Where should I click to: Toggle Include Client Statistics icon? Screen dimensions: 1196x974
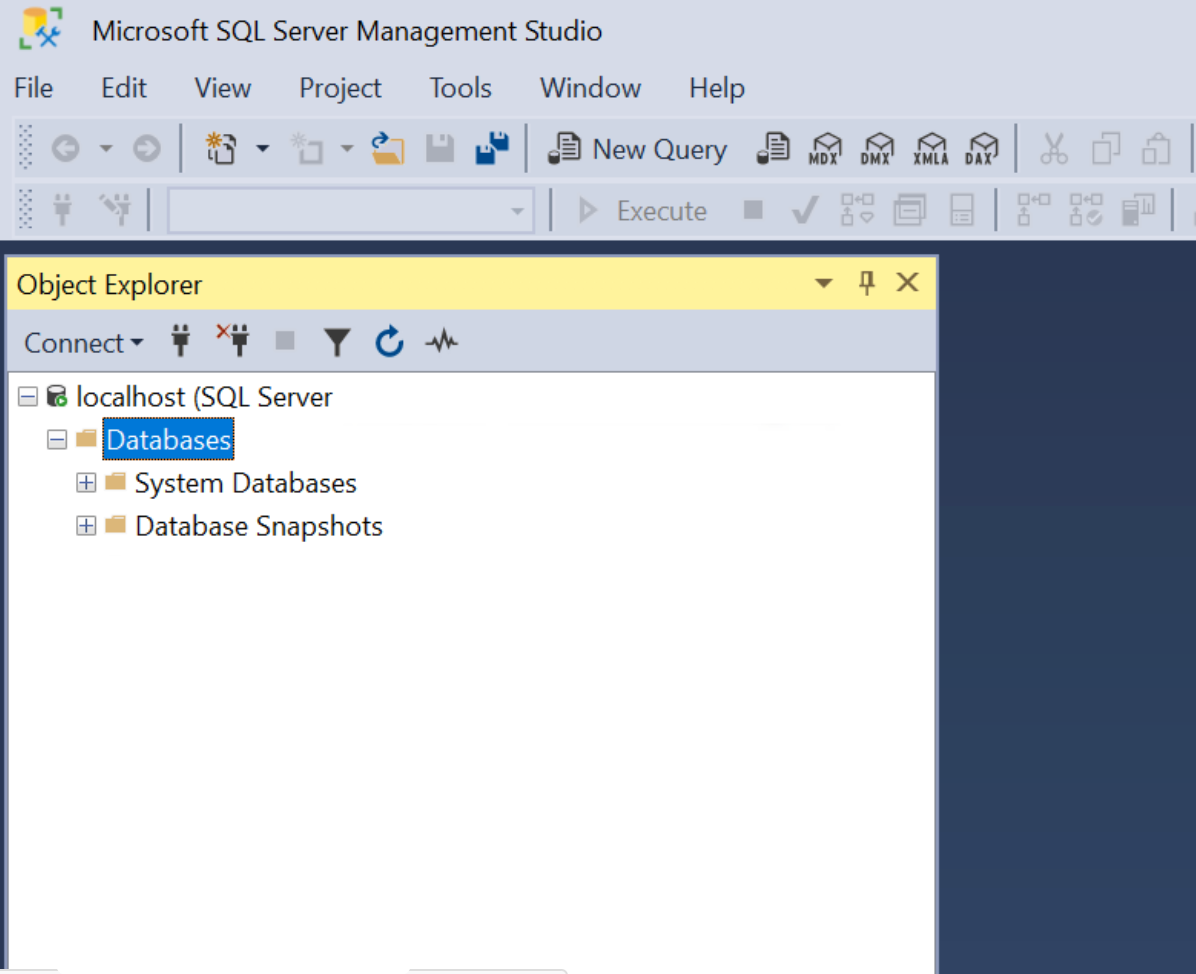pyautogui.click(x=1138, y=209)
